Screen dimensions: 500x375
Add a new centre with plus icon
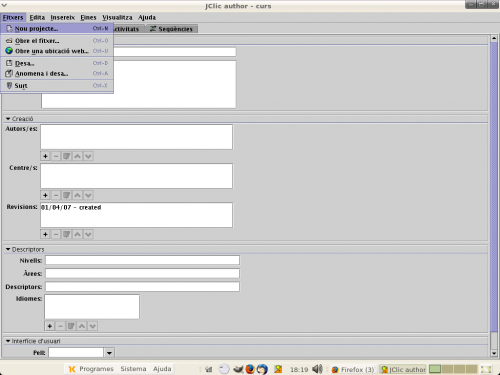45,195
